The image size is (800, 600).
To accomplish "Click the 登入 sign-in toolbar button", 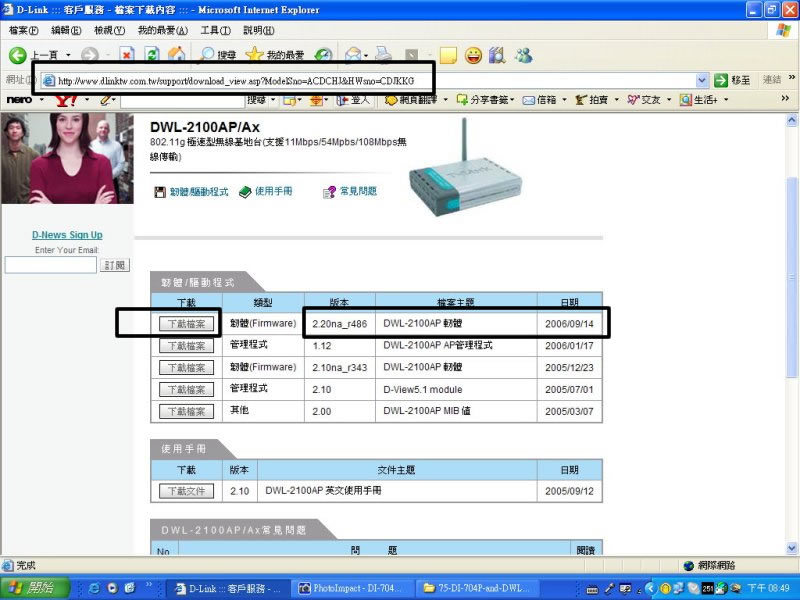I will [x=353, y=100].
